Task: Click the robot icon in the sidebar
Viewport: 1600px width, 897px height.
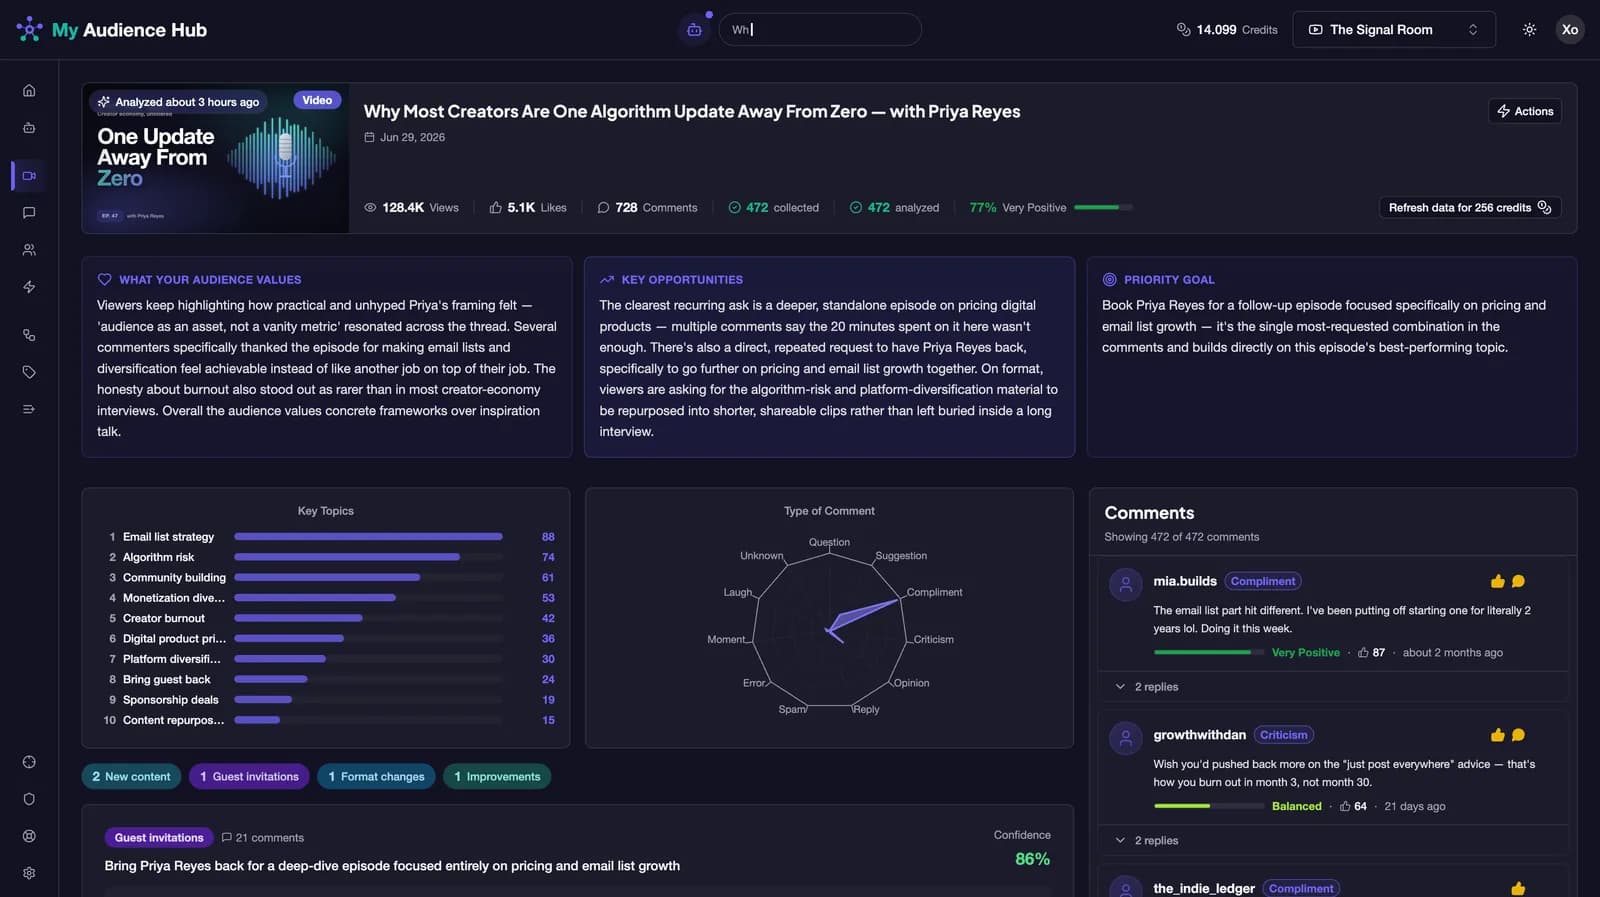Action: (29, 128)
